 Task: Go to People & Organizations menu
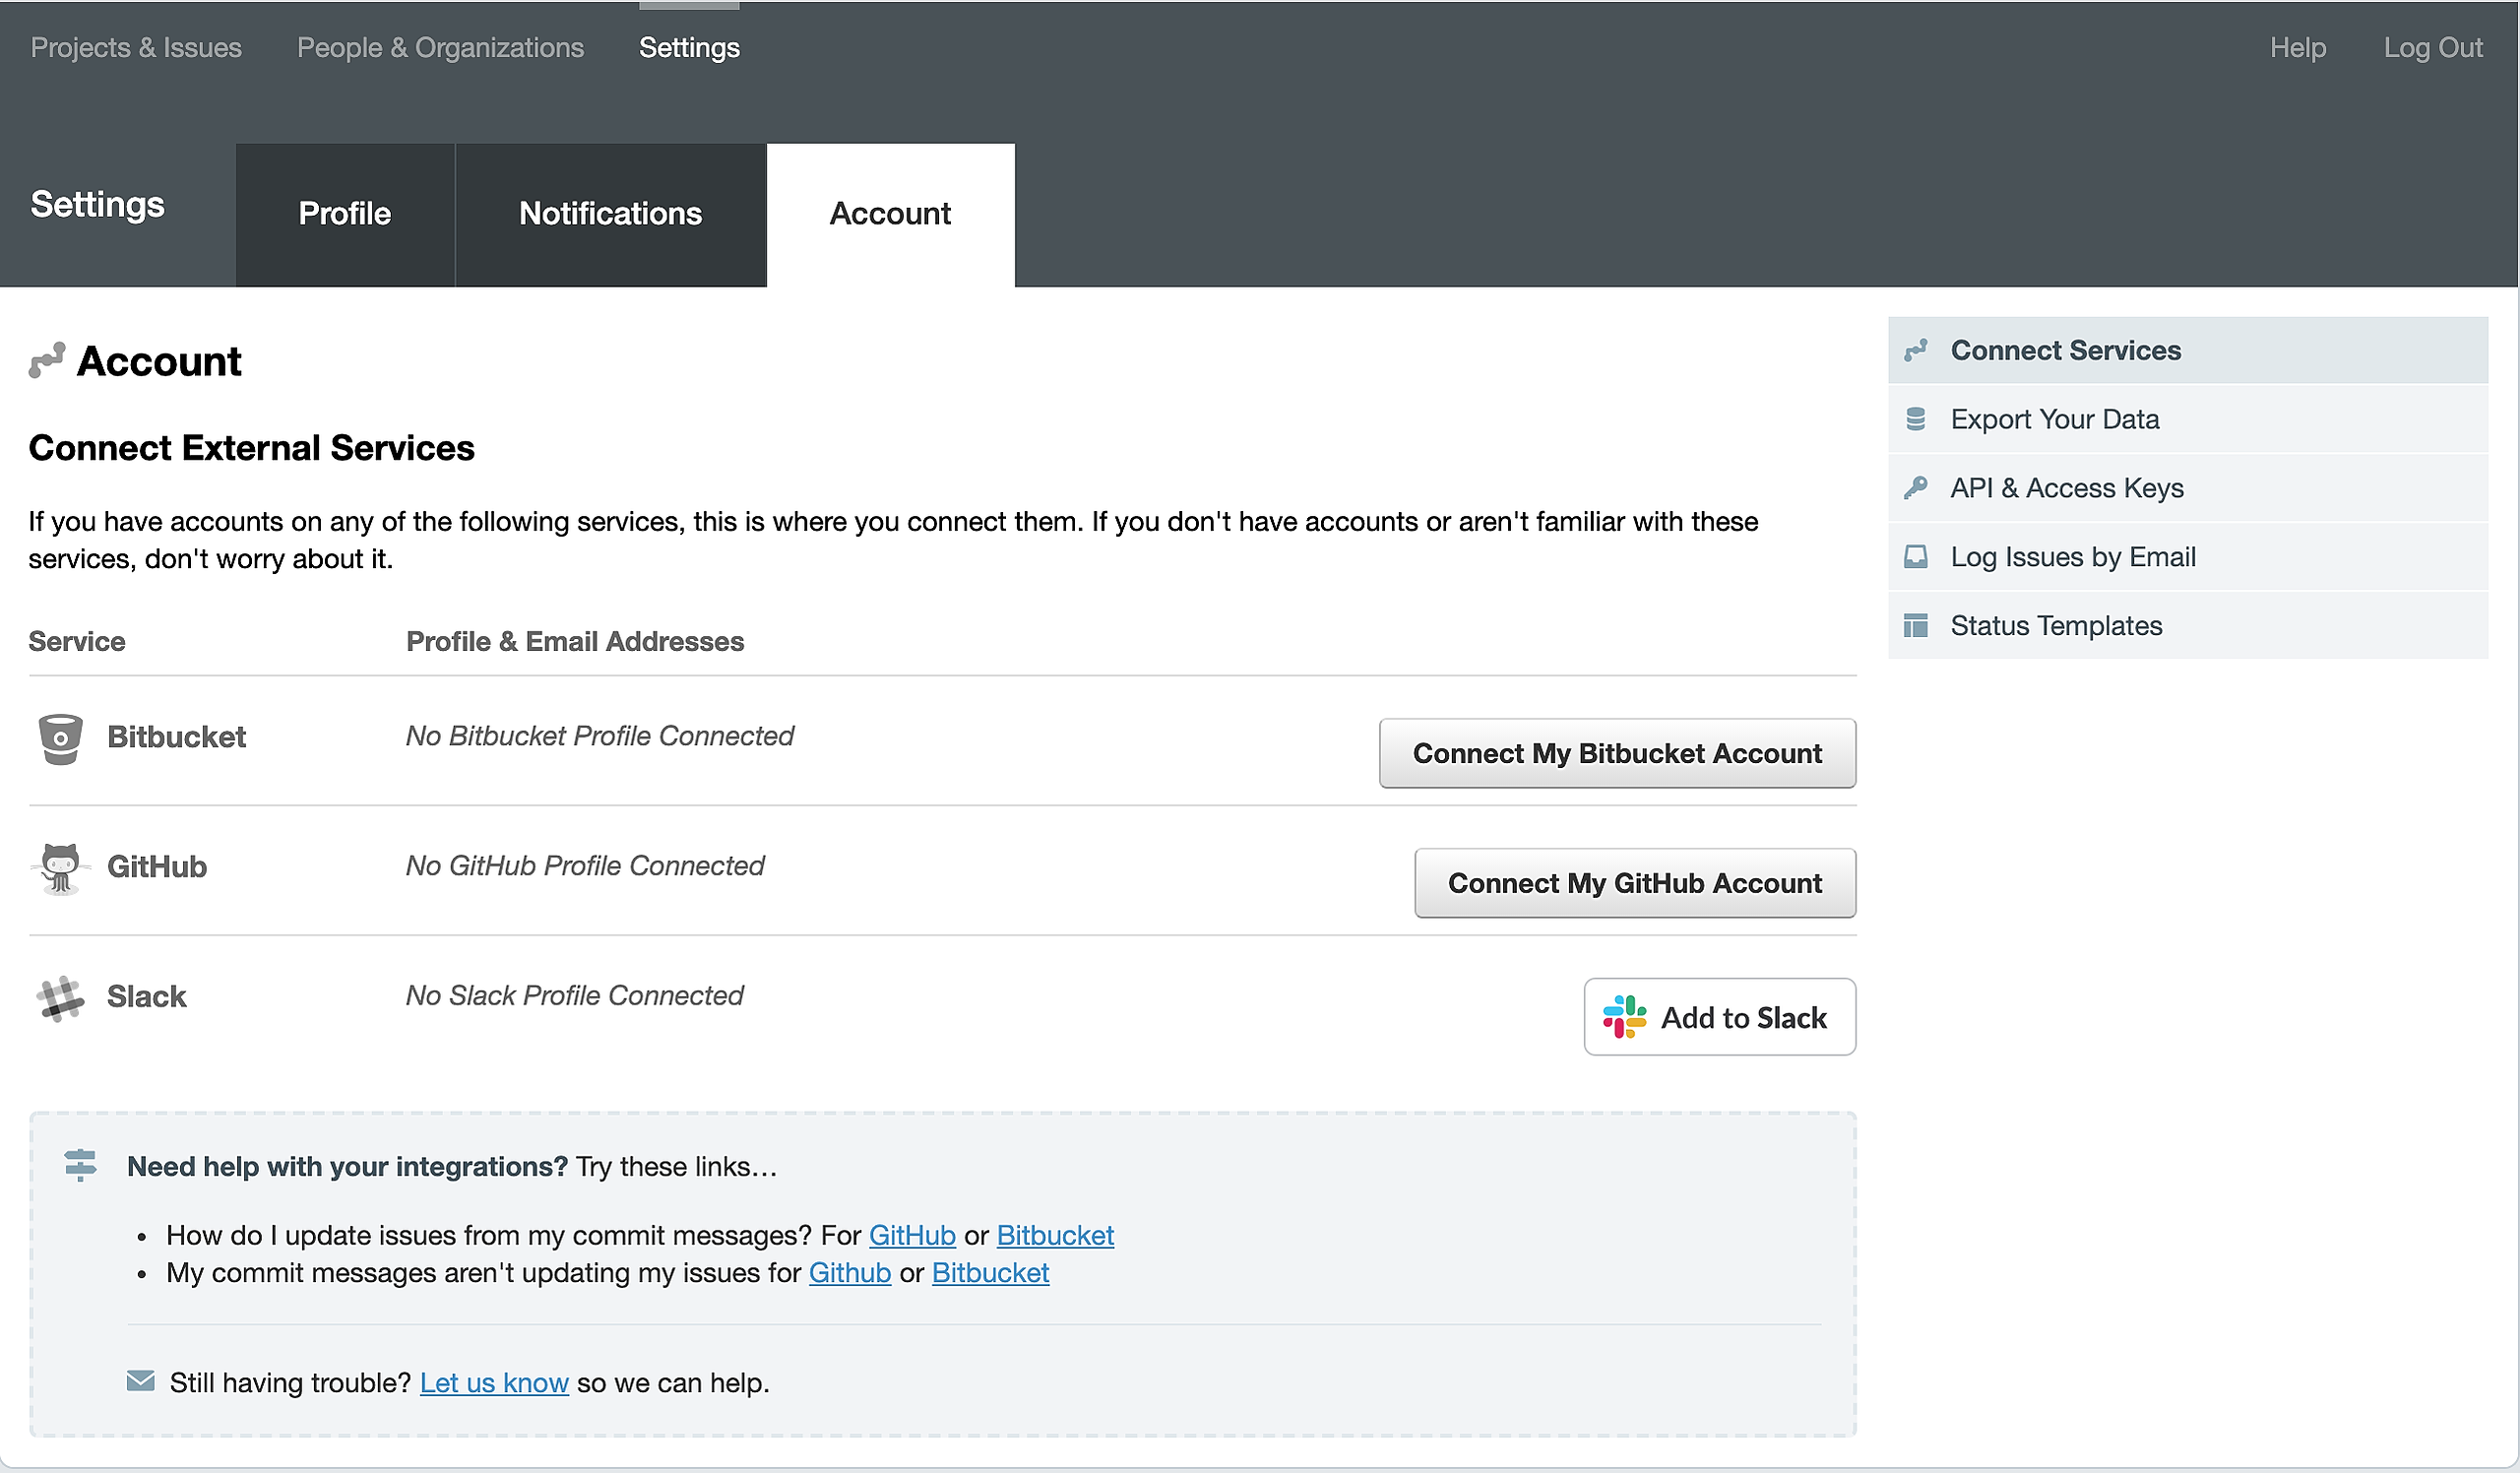[x=440, y=48]
